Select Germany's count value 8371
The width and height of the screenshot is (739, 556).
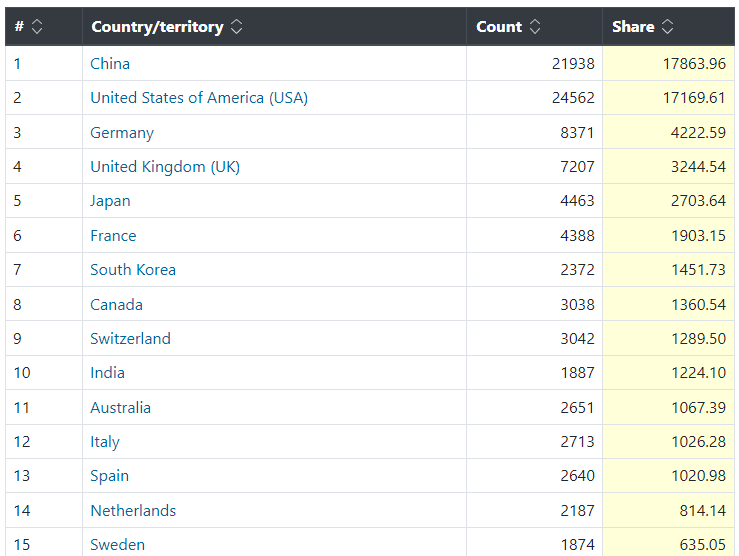point(577,133)
